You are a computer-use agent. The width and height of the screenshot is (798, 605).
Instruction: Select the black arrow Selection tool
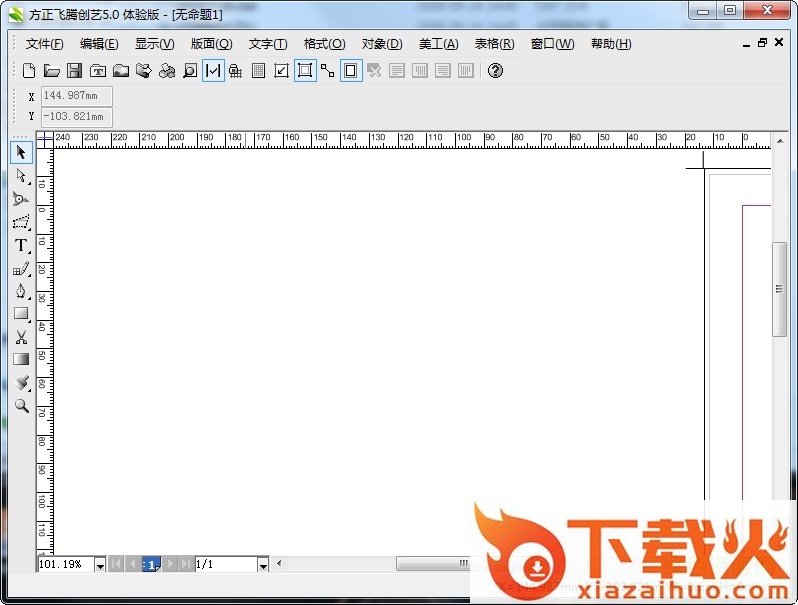coord(21,152)
